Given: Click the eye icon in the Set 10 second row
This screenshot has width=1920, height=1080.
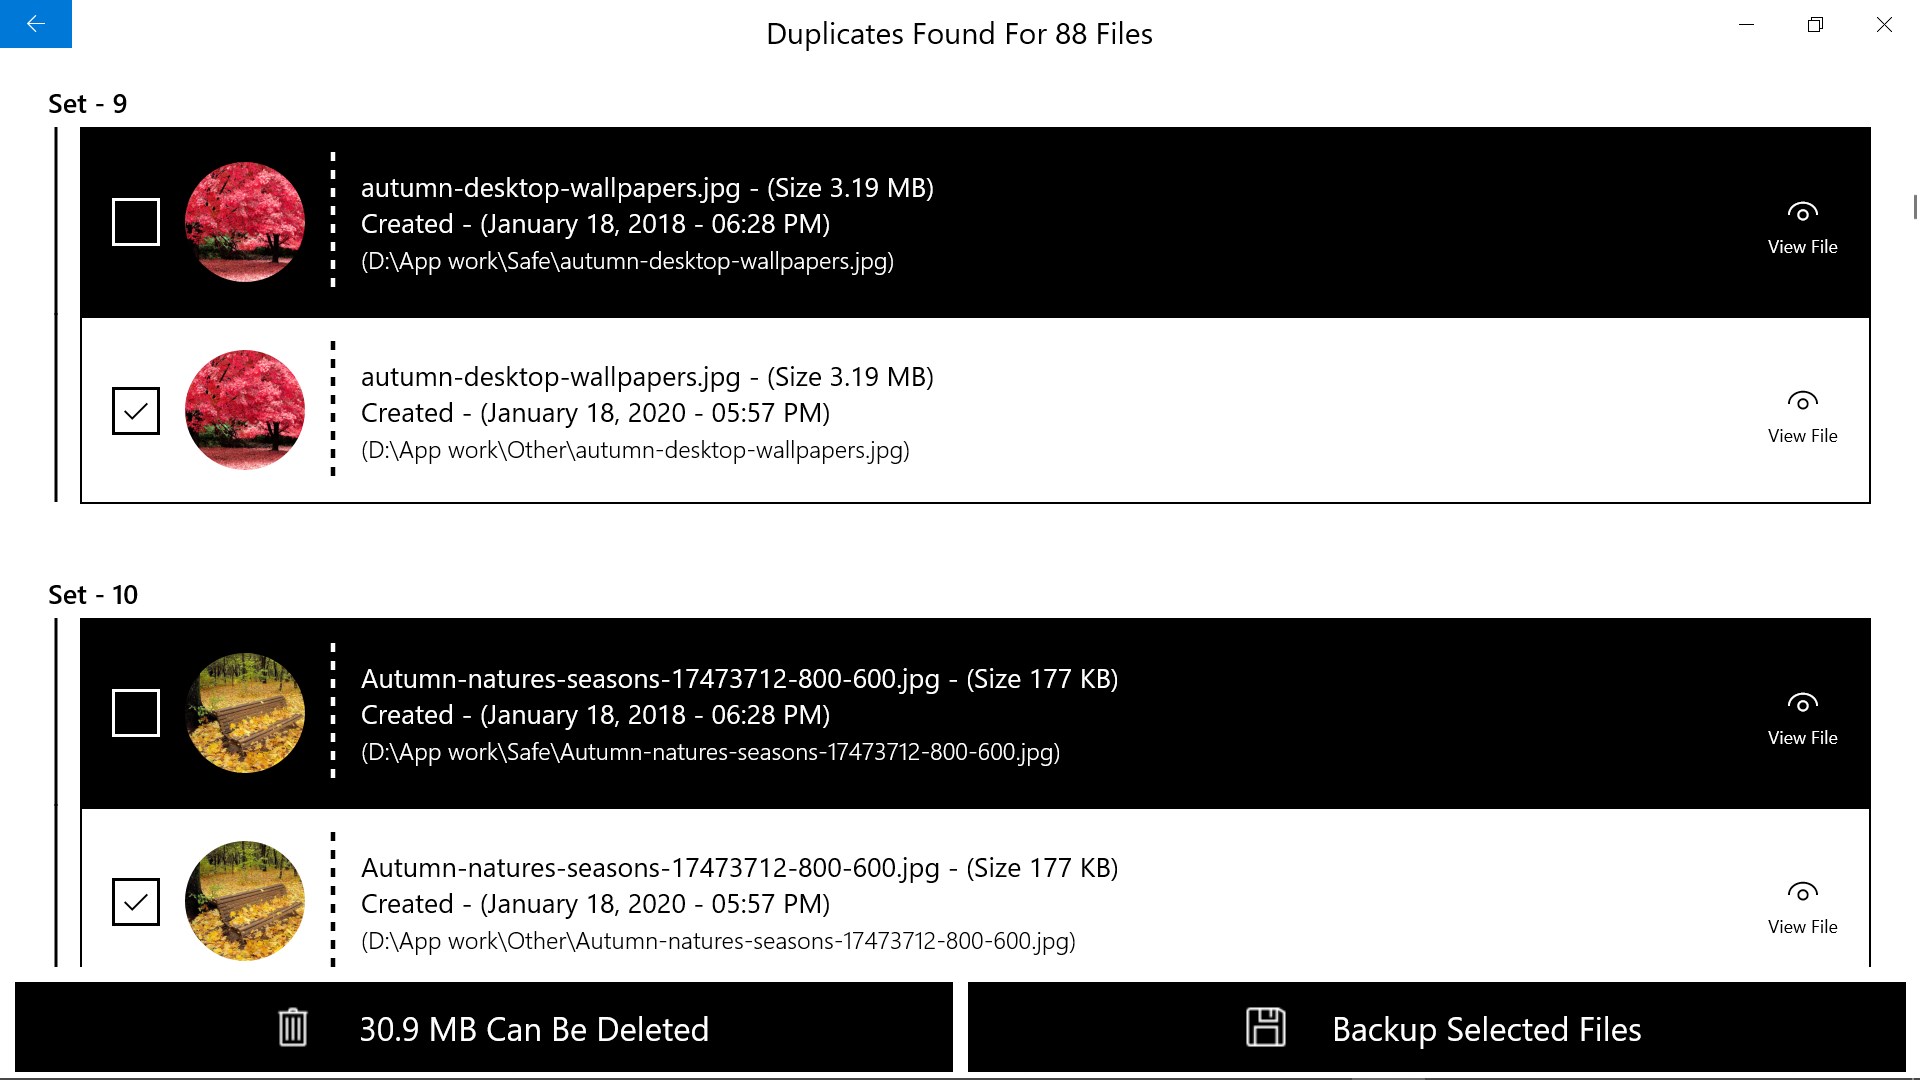Looking at the screenshot, I should pos(1802,892).
